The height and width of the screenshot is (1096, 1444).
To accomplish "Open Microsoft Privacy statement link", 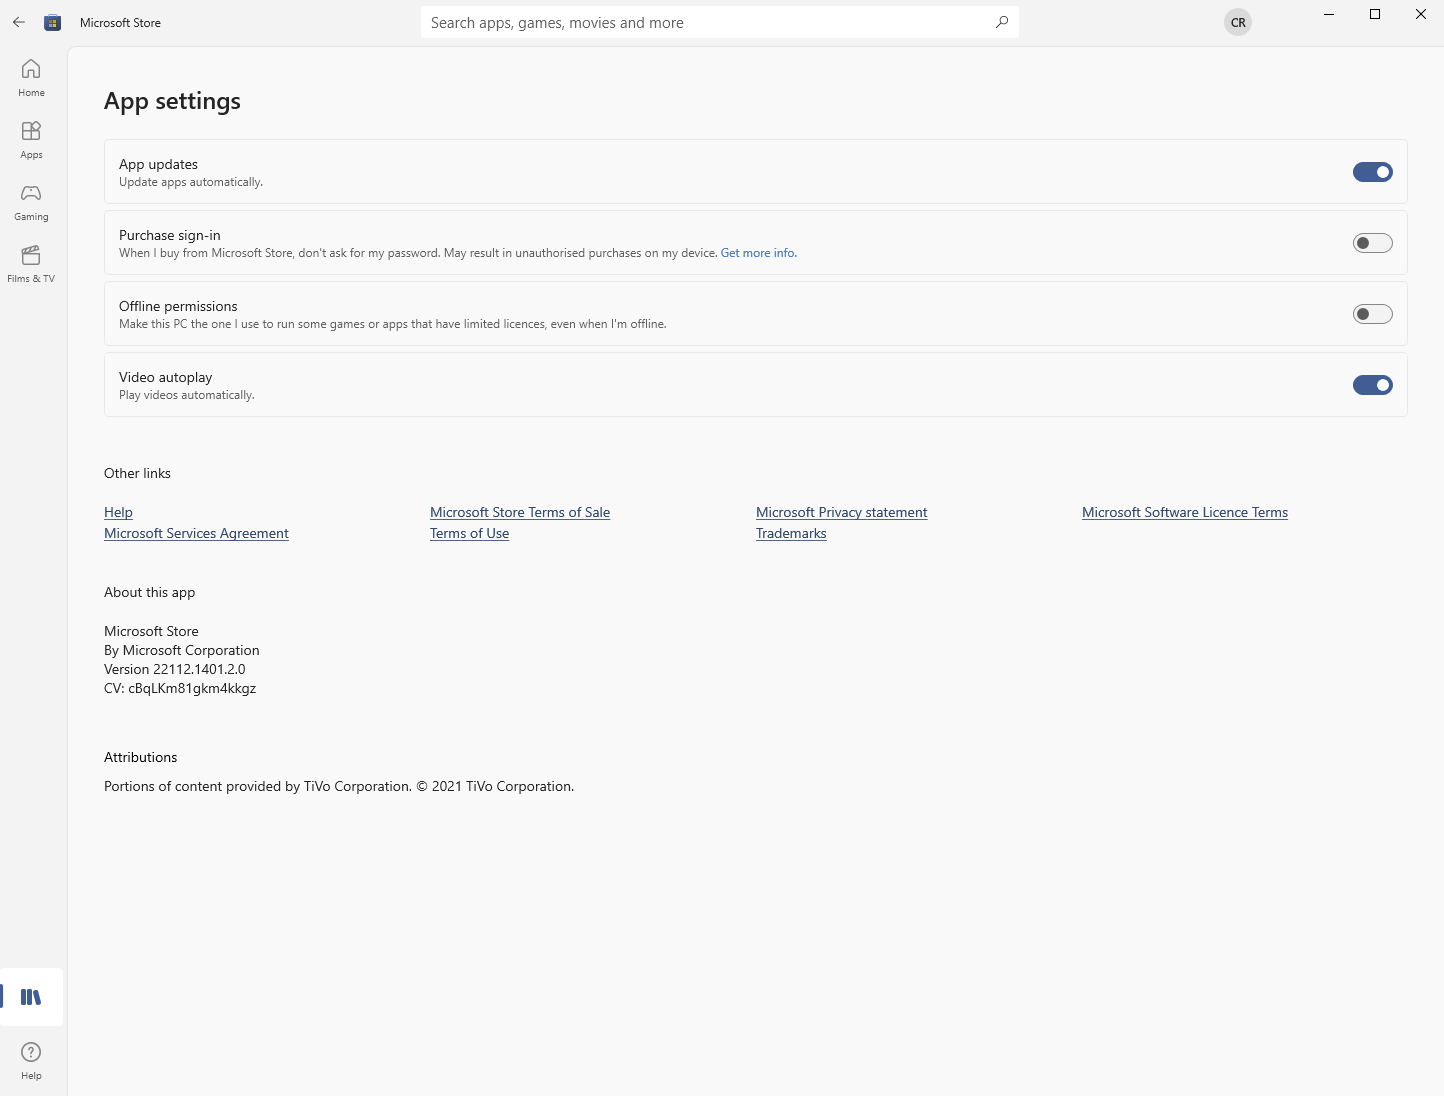I will click(841, 512).
